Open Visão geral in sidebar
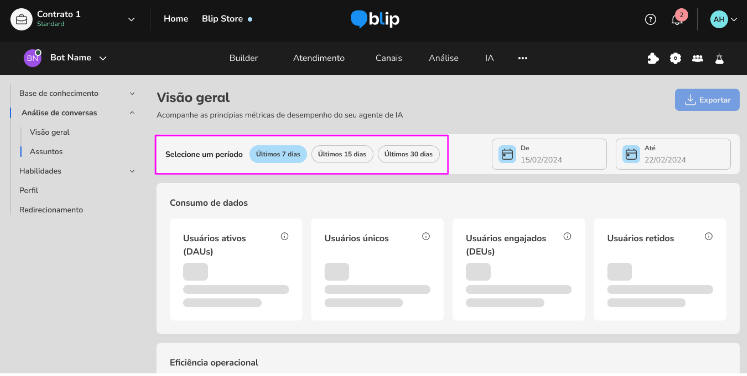The width and height of the screenshot is (747, 376). (50, 132)
